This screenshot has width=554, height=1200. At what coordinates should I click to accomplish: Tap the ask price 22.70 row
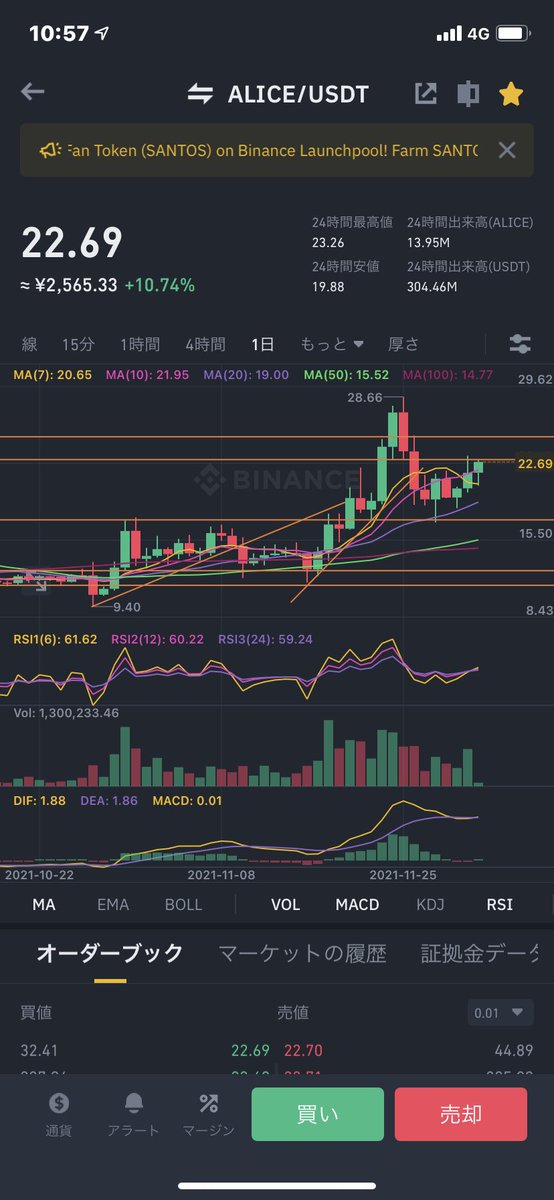point(302,1050)
